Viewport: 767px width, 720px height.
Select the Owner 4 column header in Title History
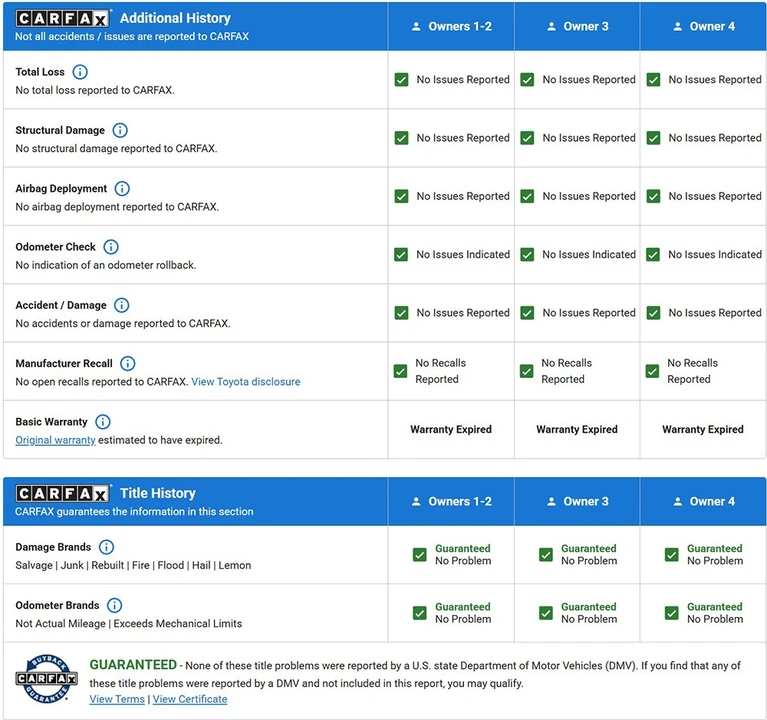pos(703,501)
